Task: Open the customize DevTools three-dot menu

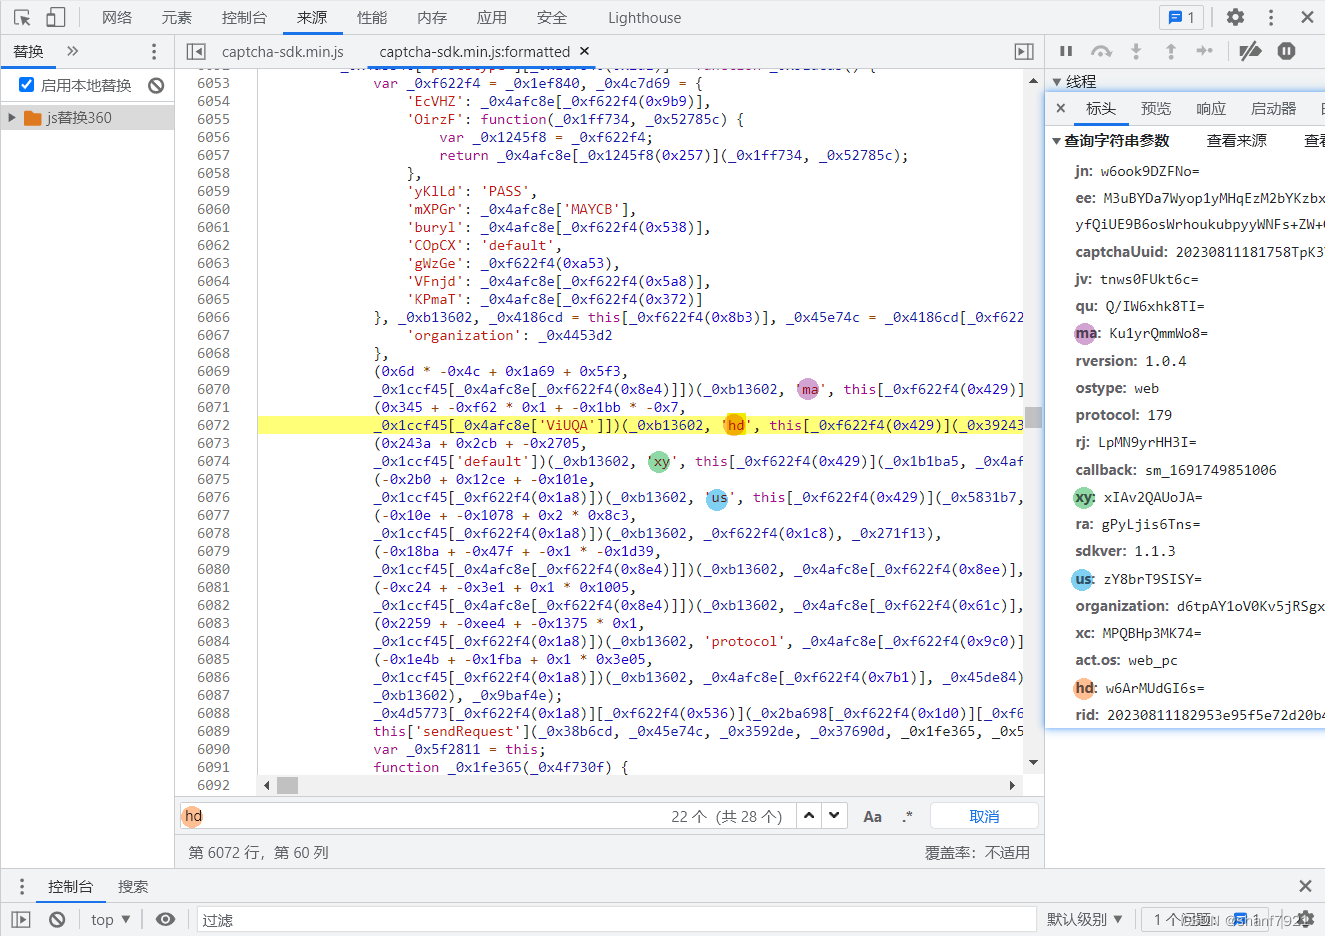Action: click(1271, 17)
